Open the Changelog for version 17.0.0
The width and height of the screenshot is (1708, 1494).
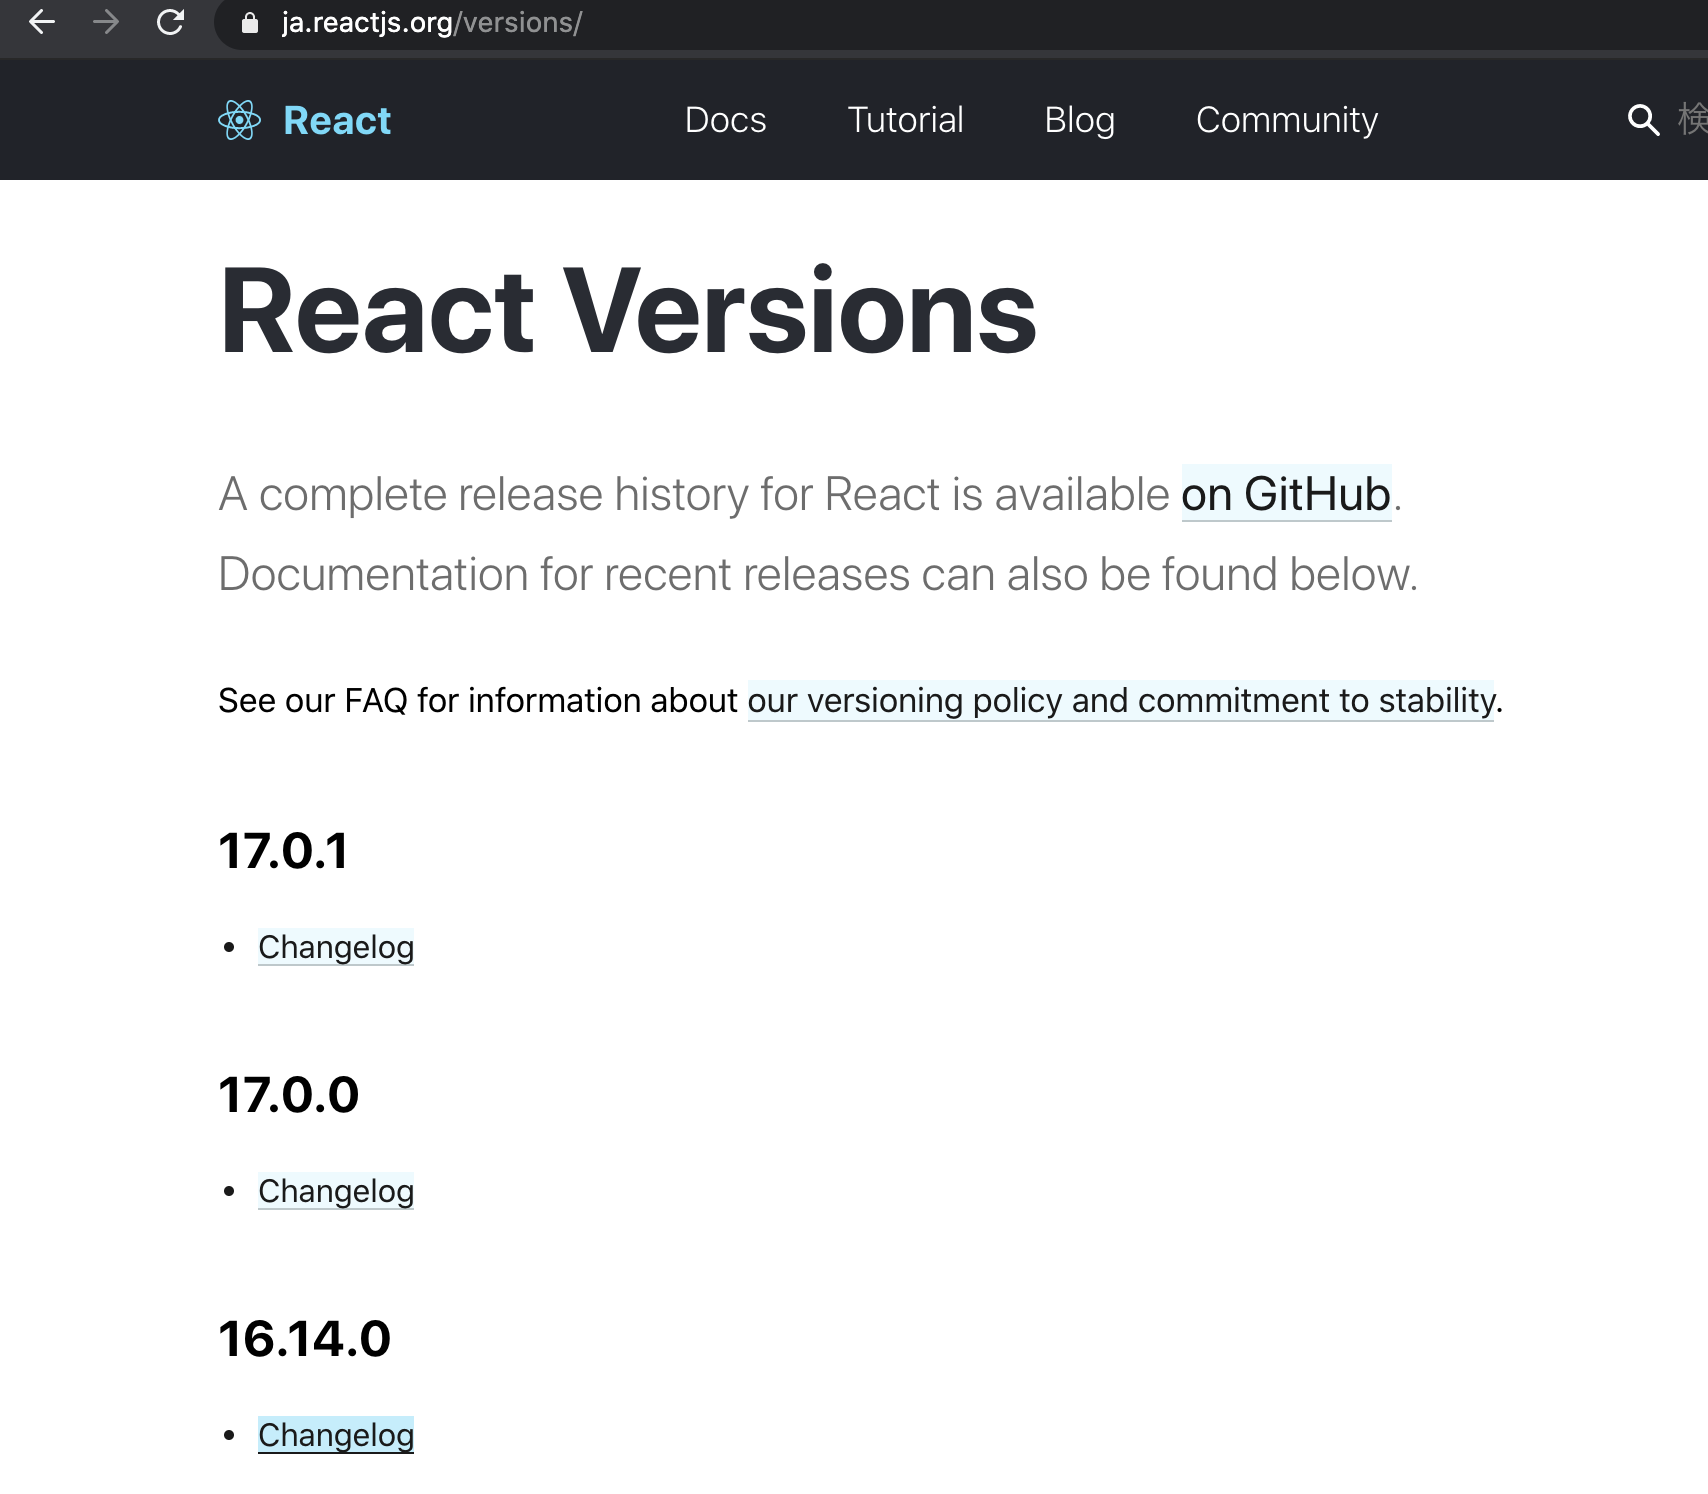(336, 1191)
